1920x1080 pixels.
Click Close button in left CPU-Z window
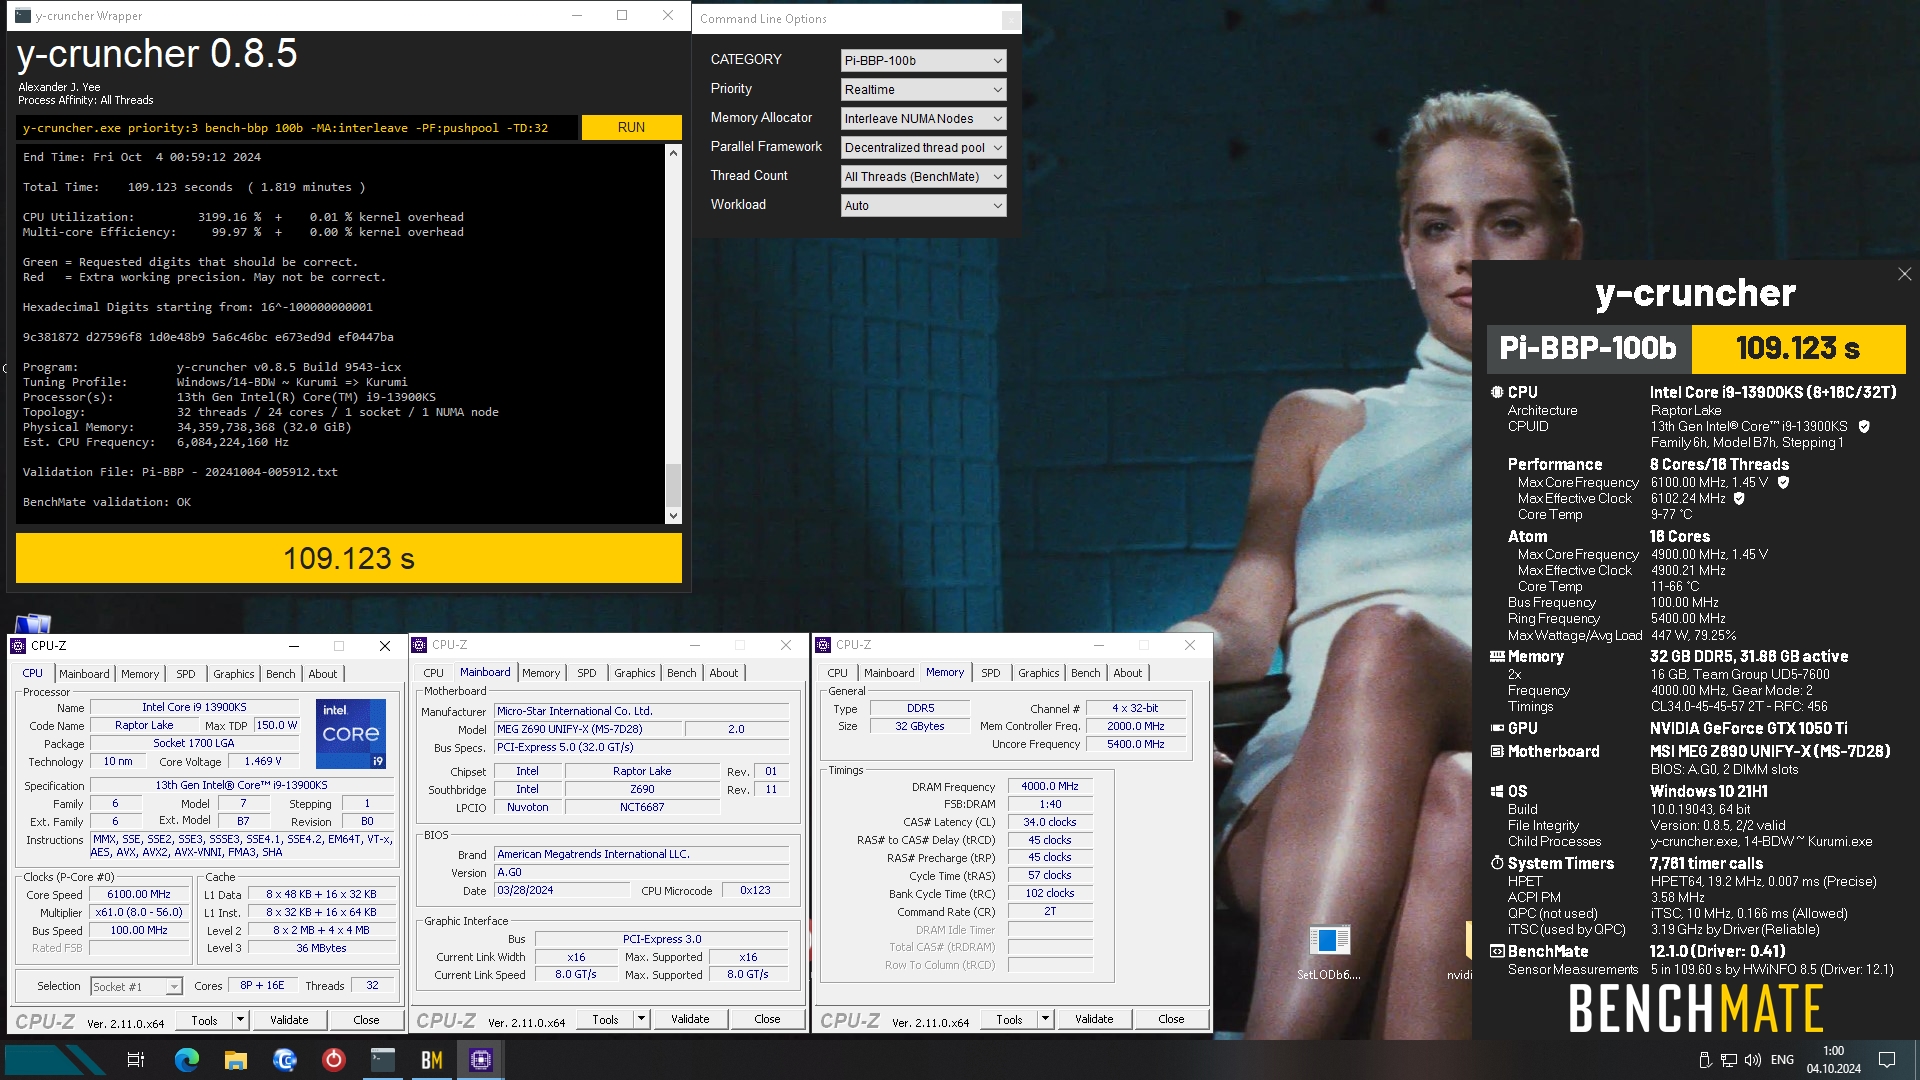tap(366, 1021)
